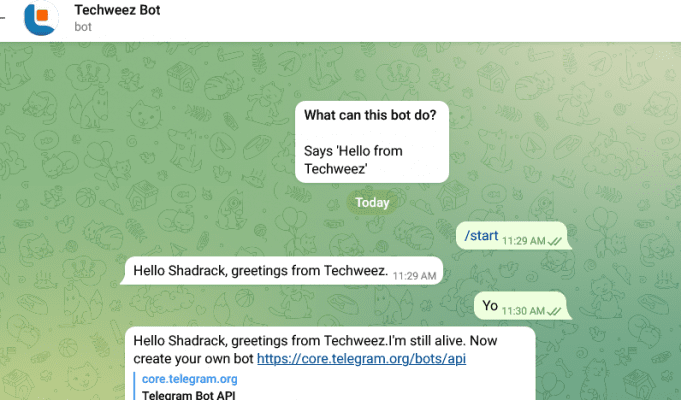Click the 11:29 AM timestamp on '/start' message
The image size is (681, 400).
[x=524, y=241]
